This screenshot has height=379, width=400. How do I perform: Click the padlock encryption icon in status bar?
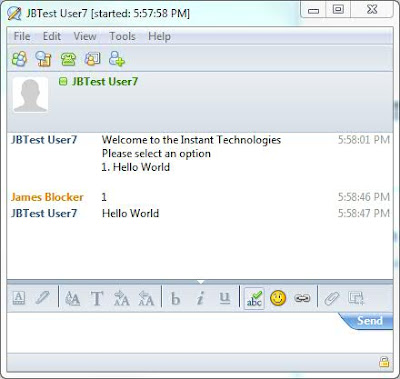384,362
